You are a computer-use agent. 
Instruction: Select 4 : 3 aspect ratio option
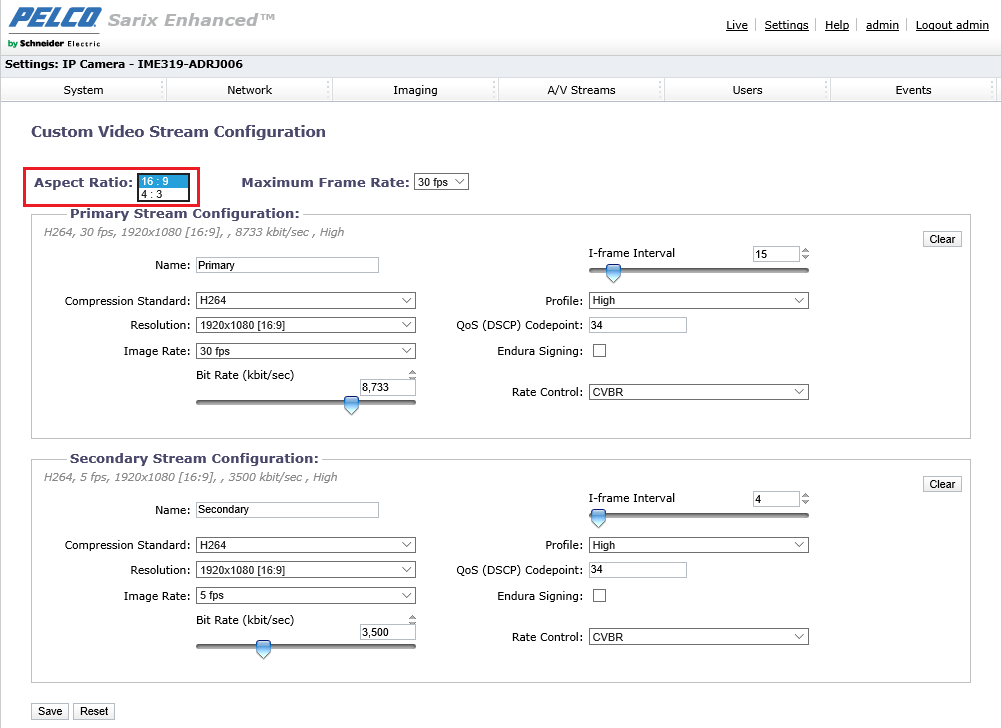click(x=164, y=194)
